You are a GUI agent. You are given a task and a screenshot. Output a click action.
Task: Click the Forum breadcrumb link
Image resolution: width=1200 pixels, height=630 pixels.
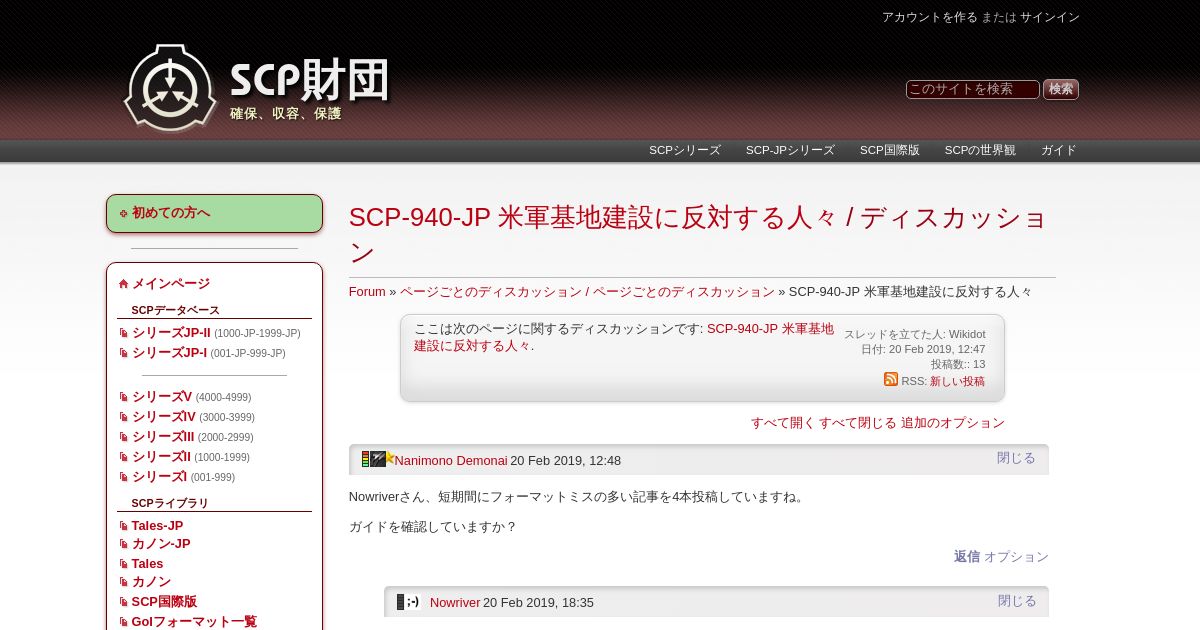[x=367, y=292]
